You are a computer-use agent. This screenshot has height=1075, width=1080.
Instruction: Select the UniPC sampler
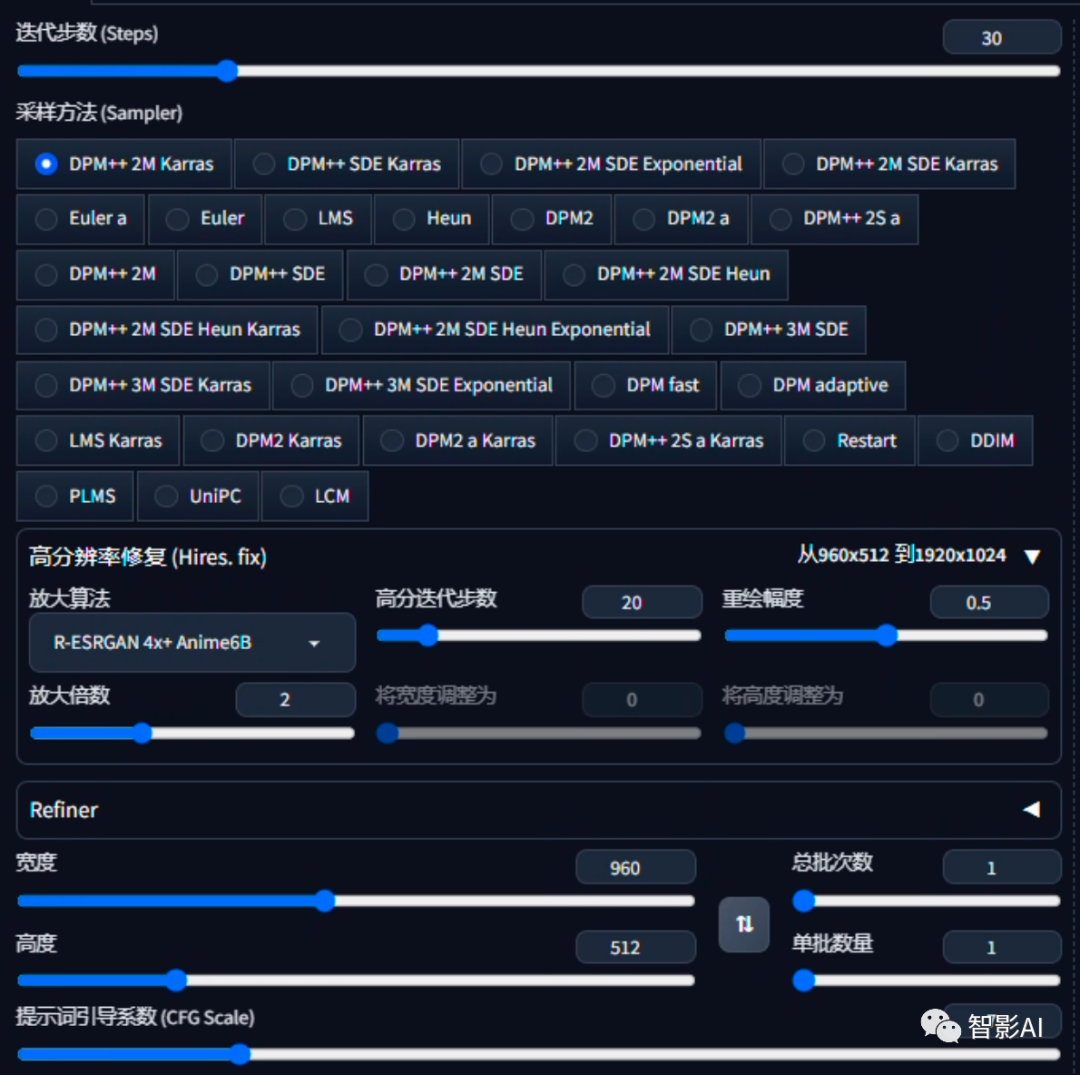click(x=197, y=496)
